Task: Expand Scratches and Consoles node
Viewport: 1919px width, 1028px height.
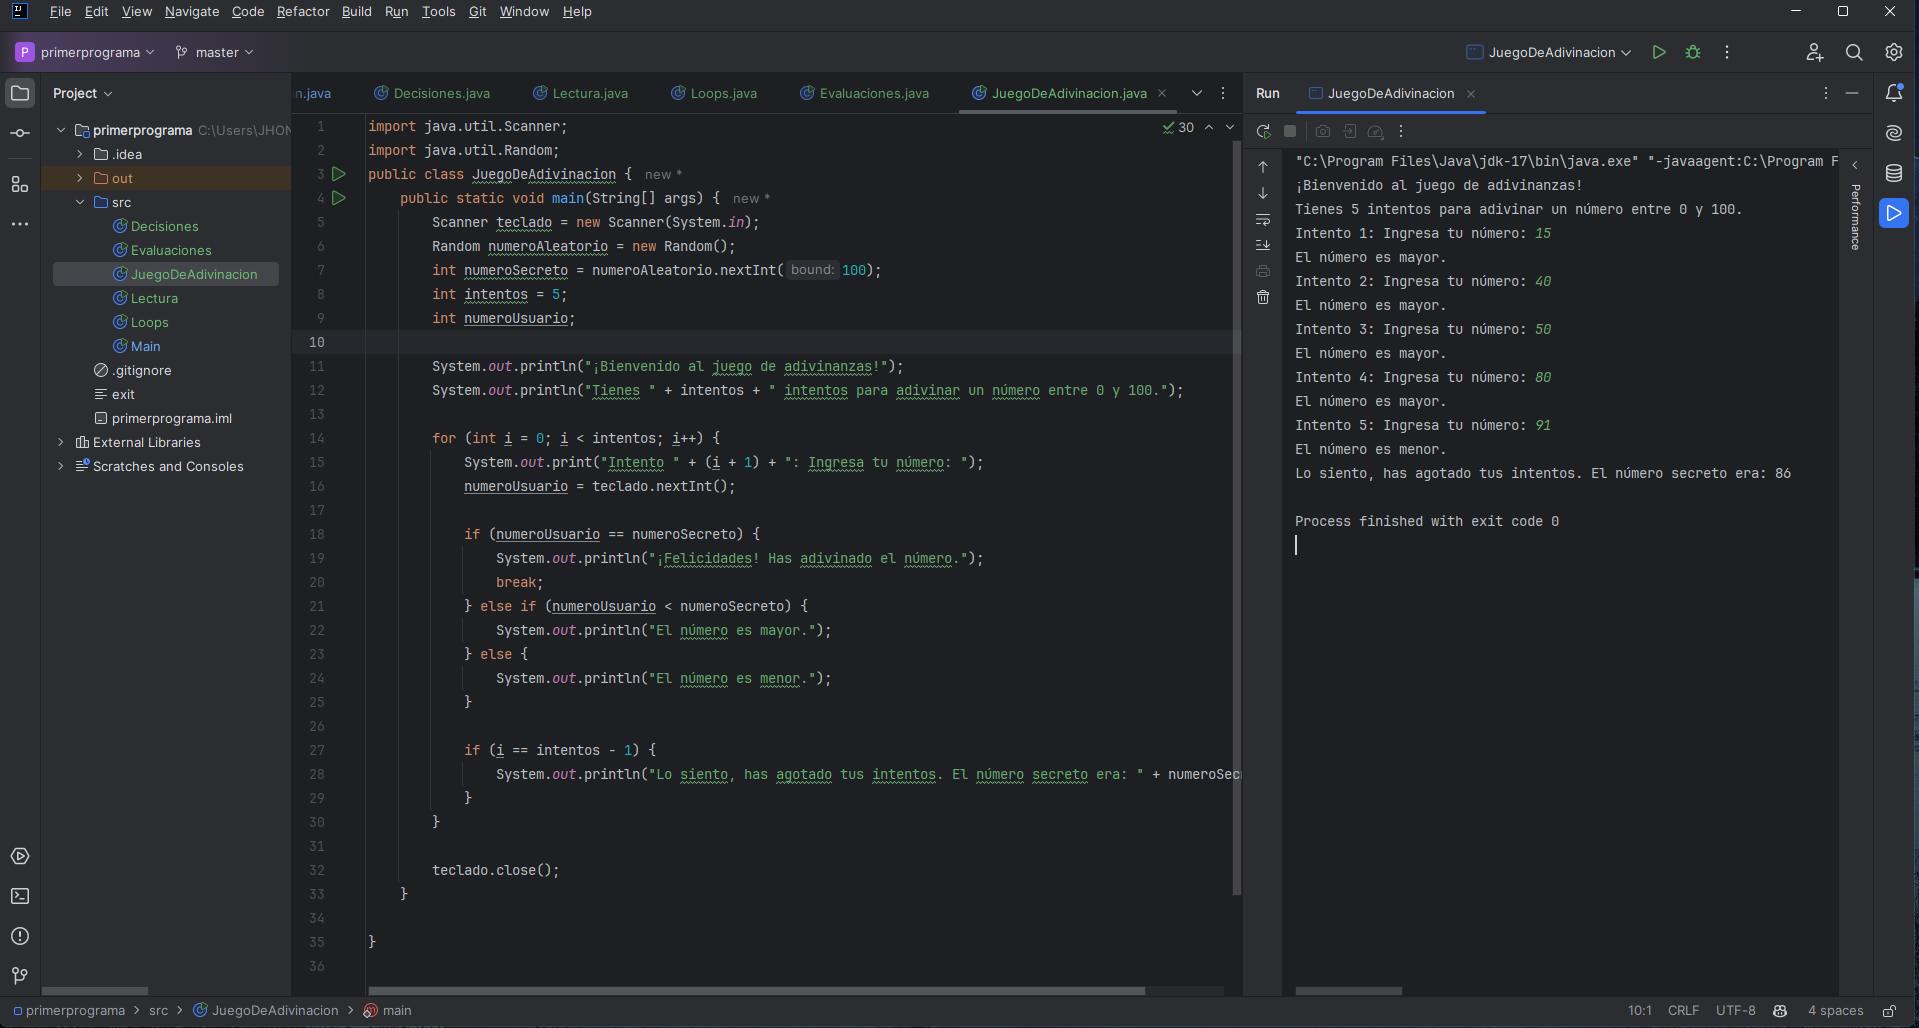Action: (61, 466)
